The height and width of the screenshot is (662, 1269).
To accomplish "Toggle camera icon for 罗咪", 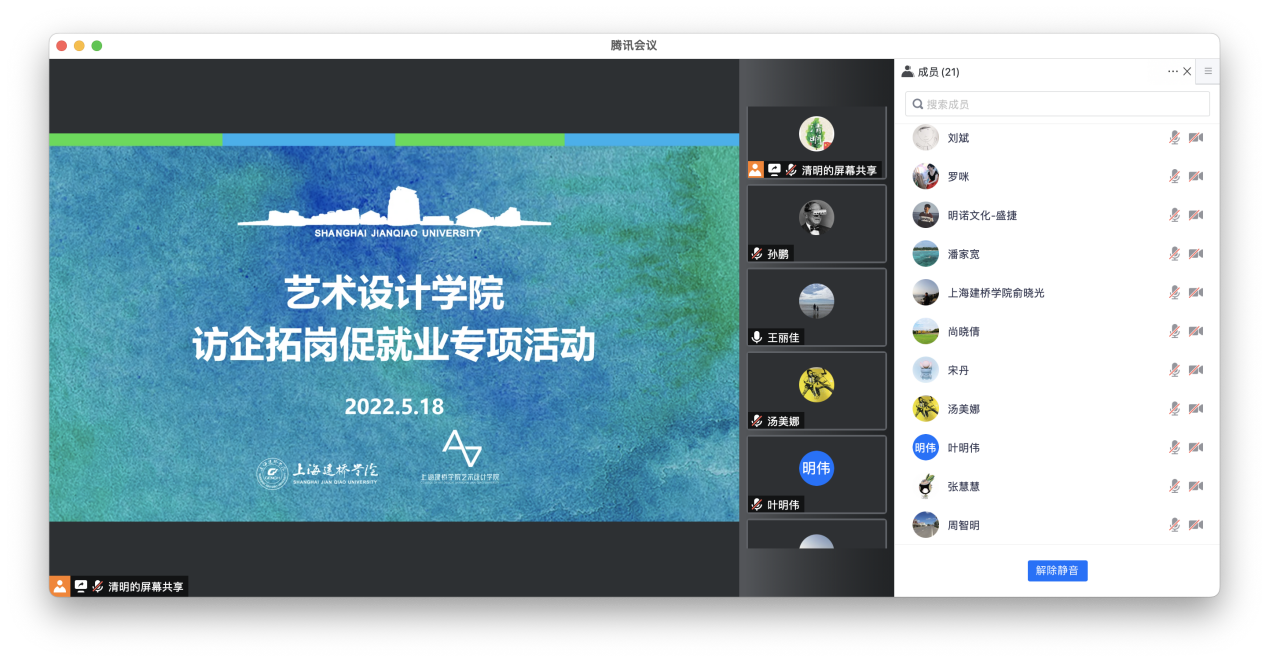I will tap(1195, 177).
